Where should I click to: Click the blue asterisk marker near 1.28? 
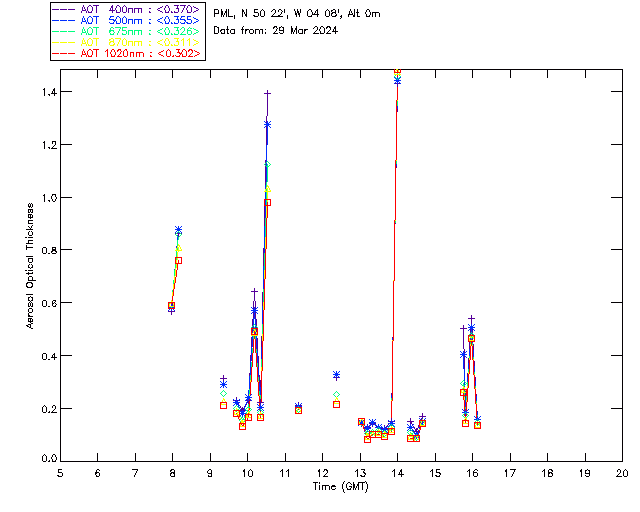[x=267, y=125]
